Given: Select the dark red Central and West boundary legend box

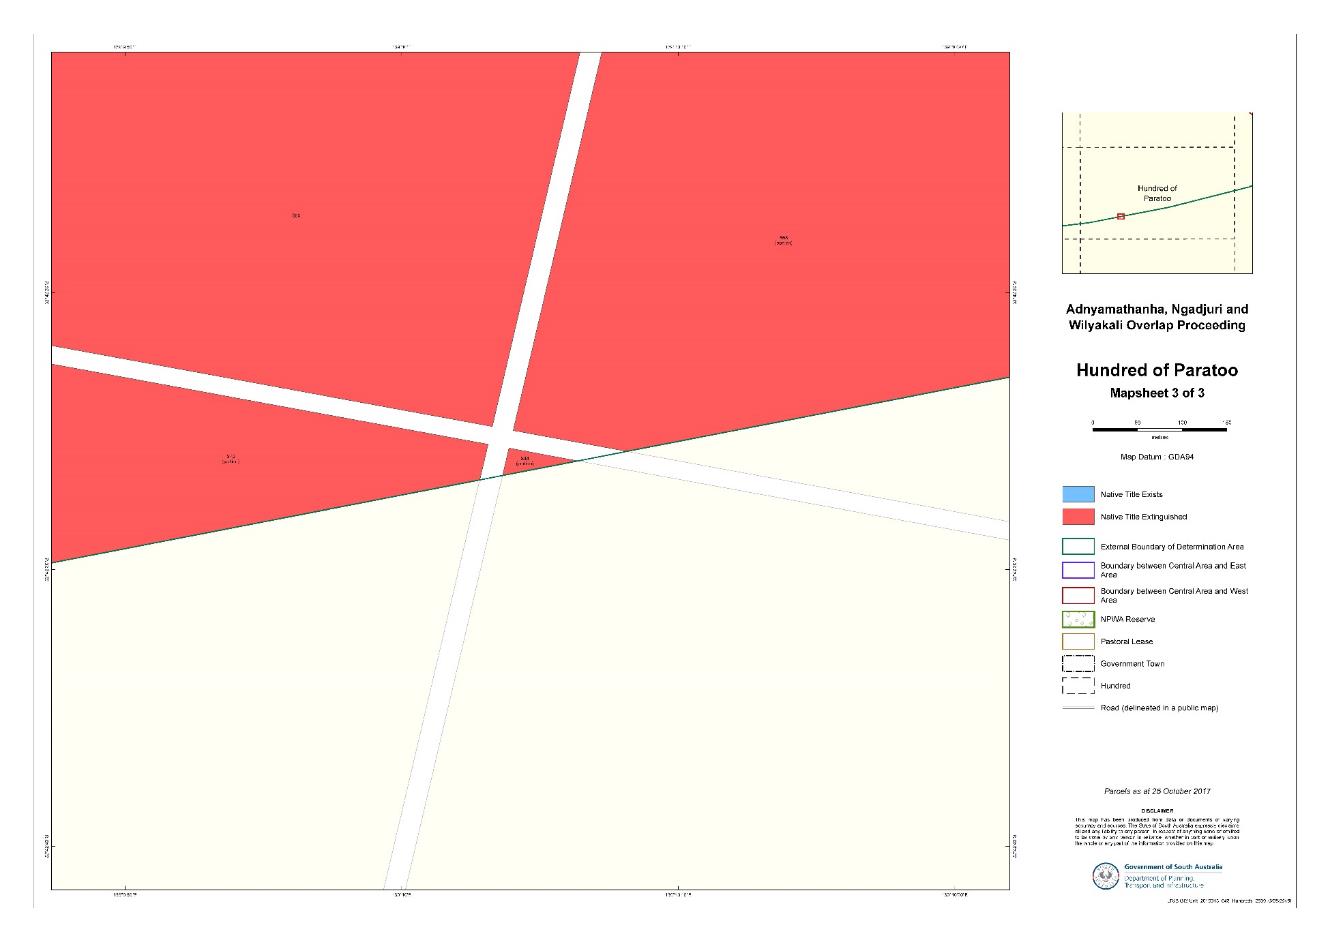Looking at the screenshot, I should 1078,595.
